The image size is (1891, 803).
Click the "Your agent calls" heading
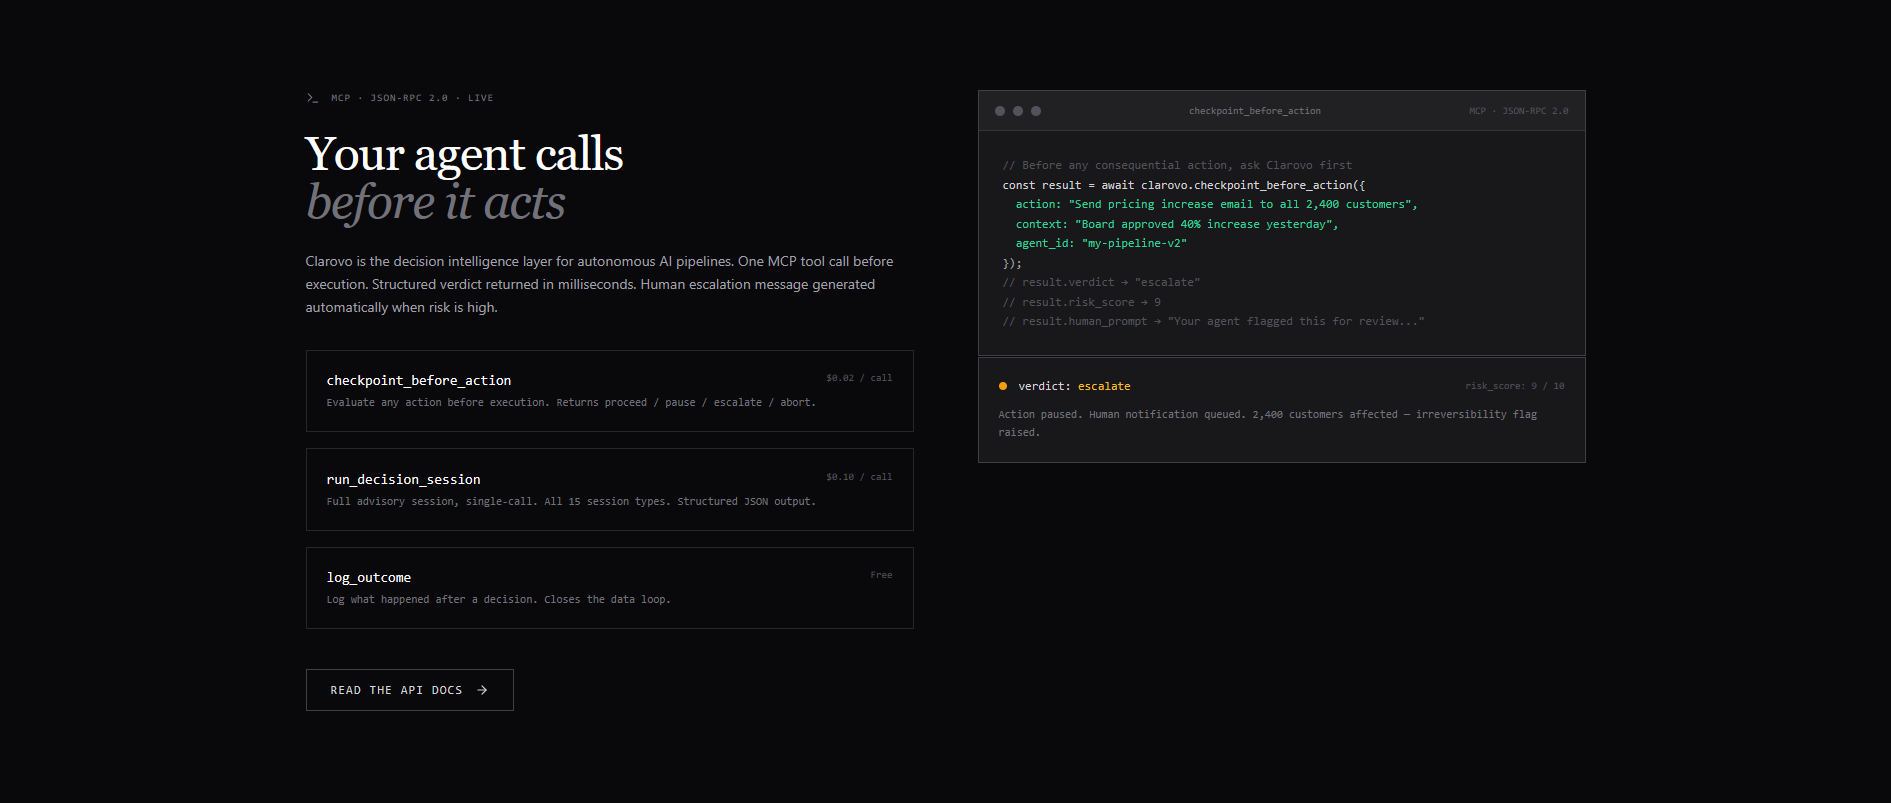coord(464,154)
